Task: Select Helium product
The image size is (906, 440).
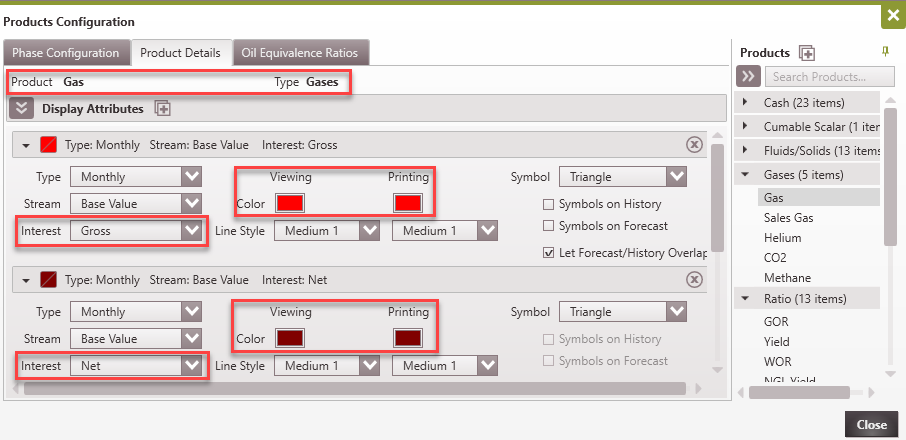Action: point(782,238)
